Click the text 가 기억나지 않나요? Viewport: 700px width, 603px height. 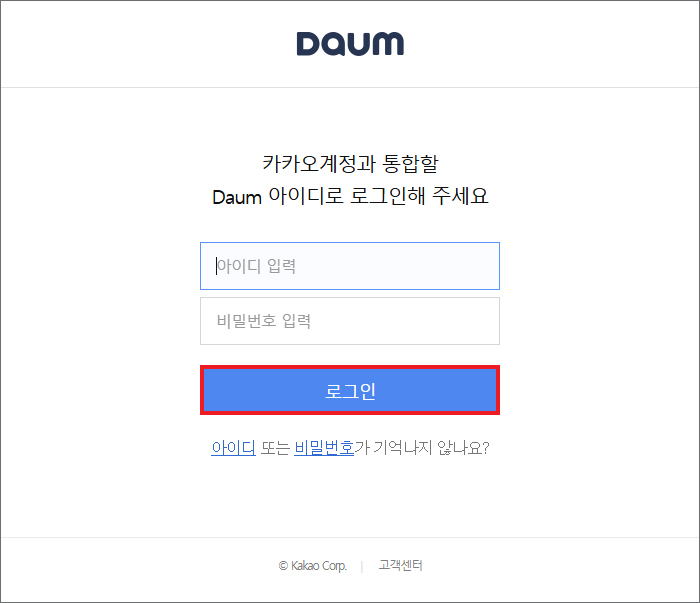pyautogui.click(x=422, y=447)
